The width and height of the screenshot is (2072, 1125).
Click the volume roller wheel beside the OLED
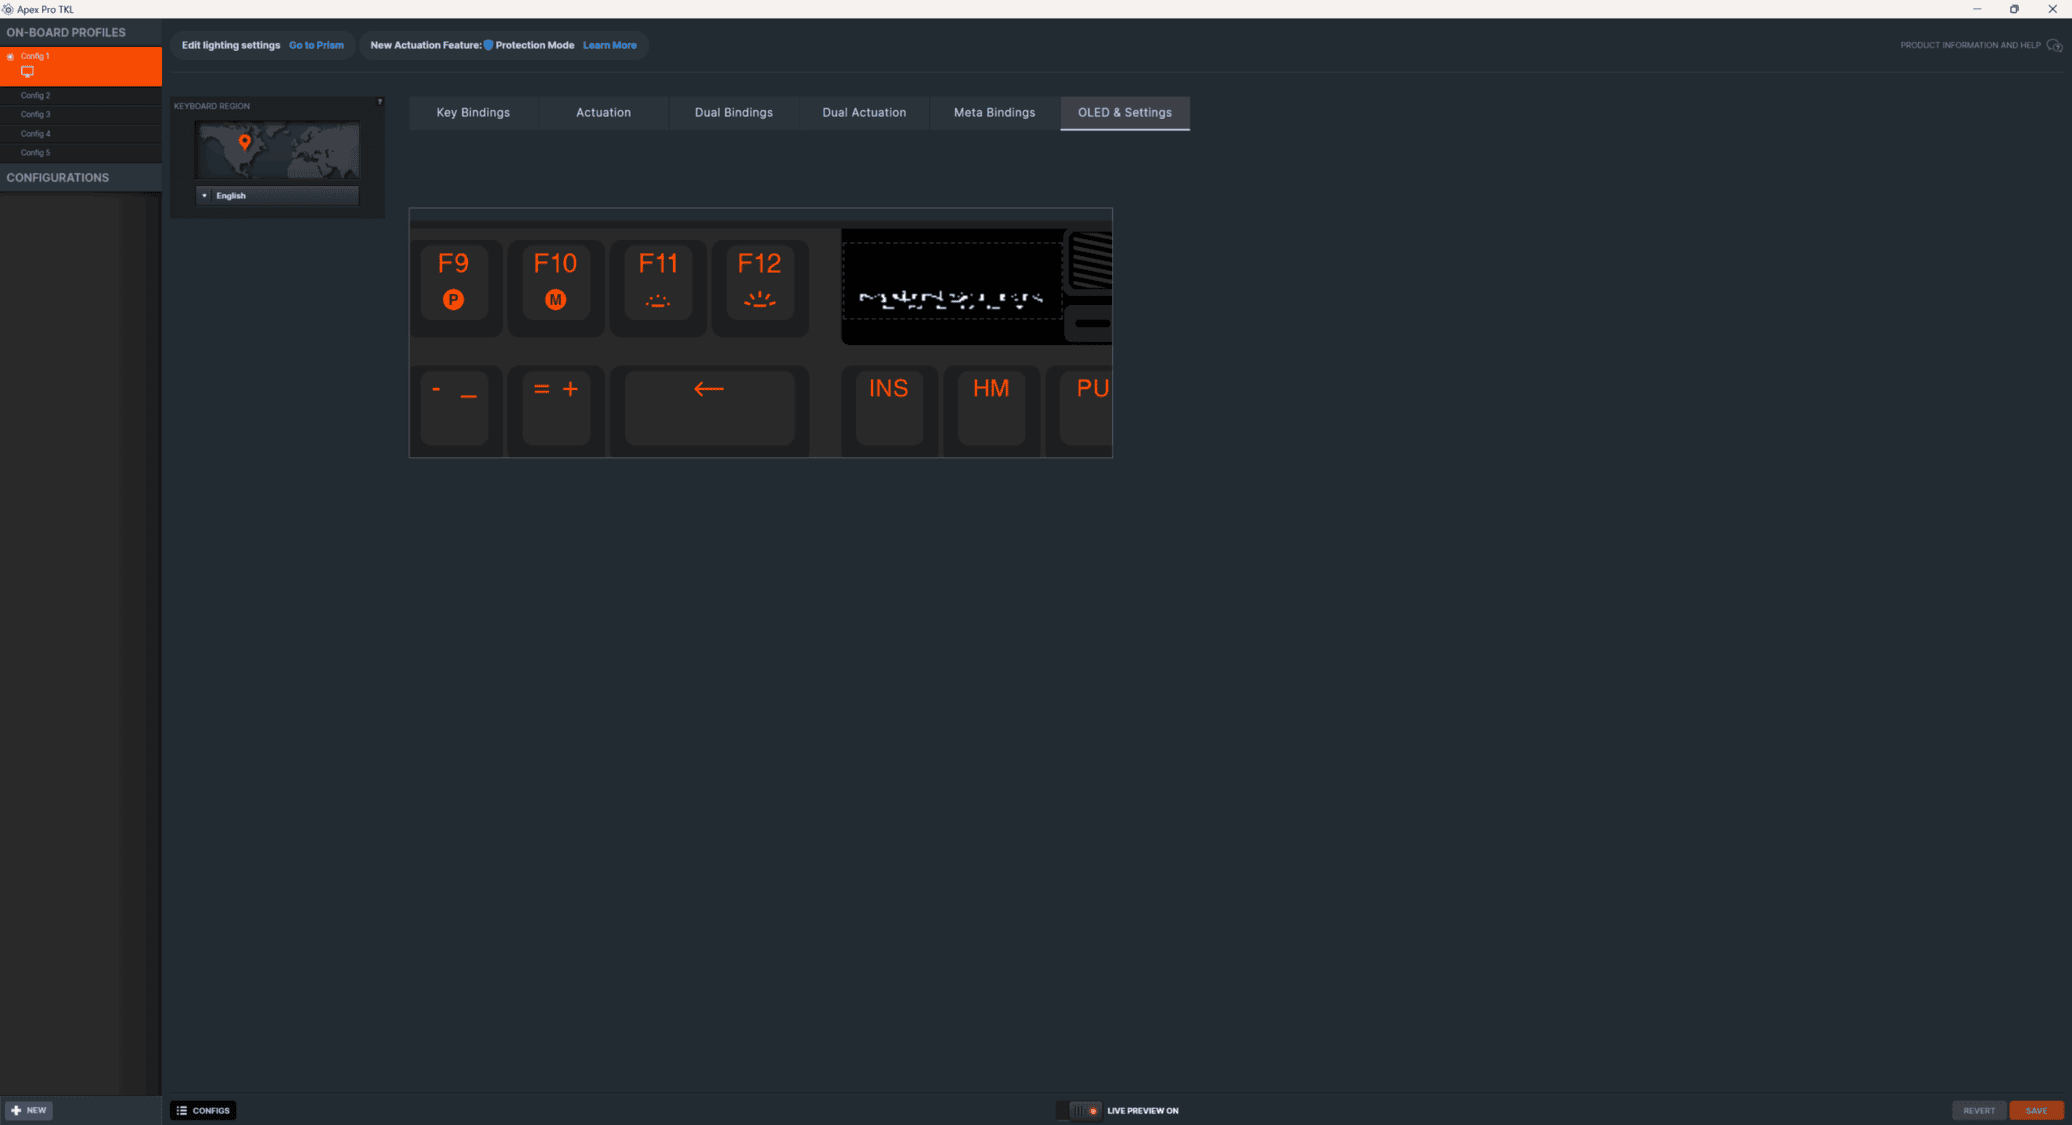point(1090,260)
